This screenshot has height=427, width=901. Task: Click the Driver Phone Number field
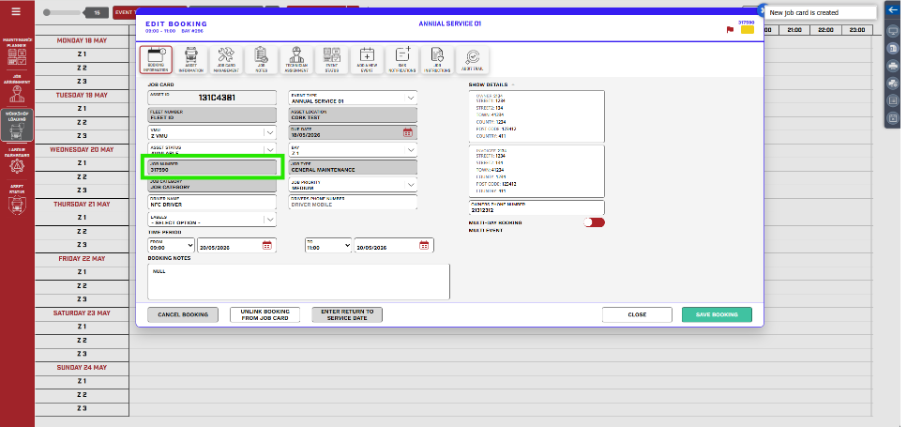353,202
